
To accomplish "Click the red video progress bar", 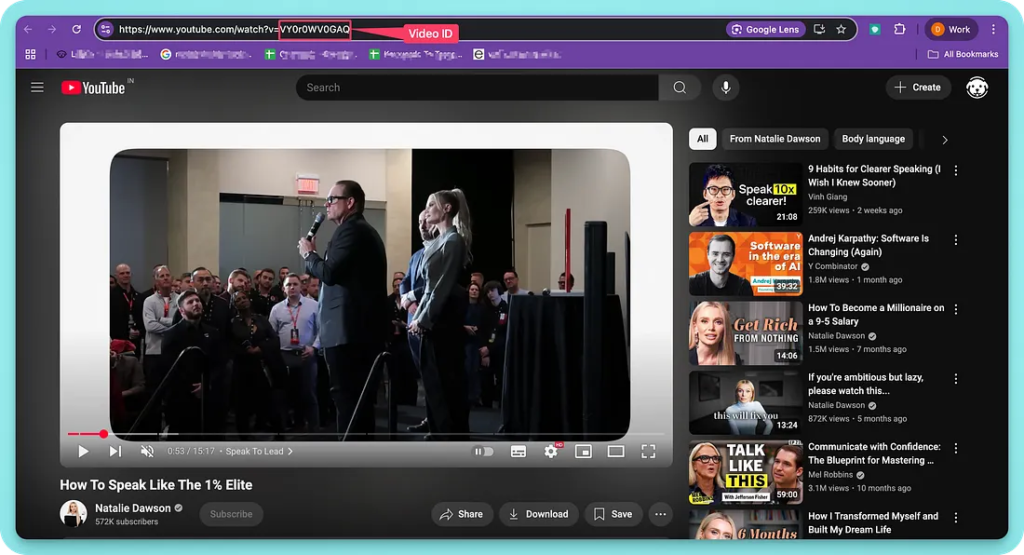I will [x=85, y=434].
